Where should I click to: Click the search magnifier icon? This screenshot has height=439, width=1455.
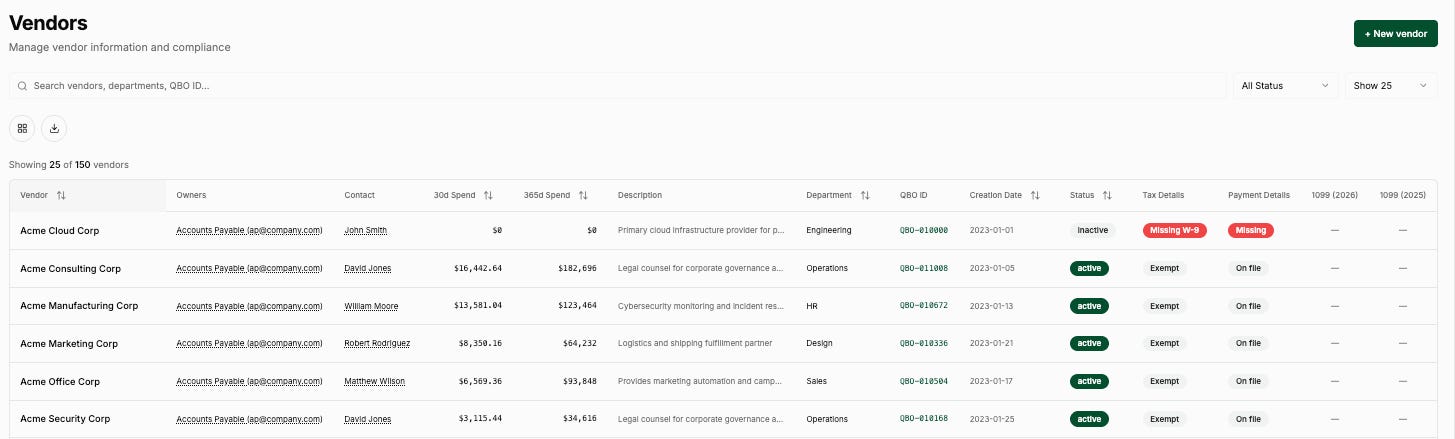[x=22, y=86]
